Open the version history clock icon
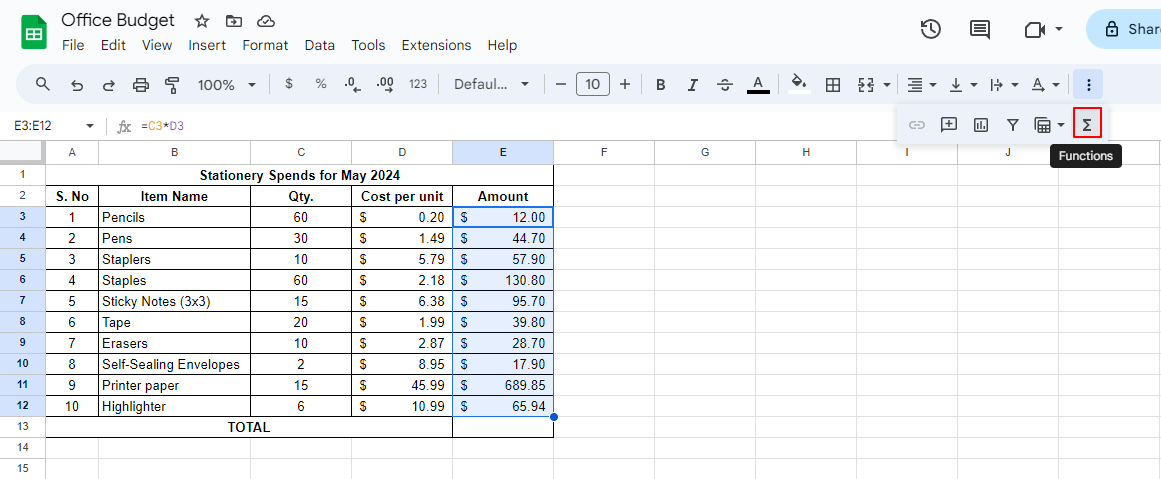This screenshot has height=479, width=1161. tap(931, 29)
